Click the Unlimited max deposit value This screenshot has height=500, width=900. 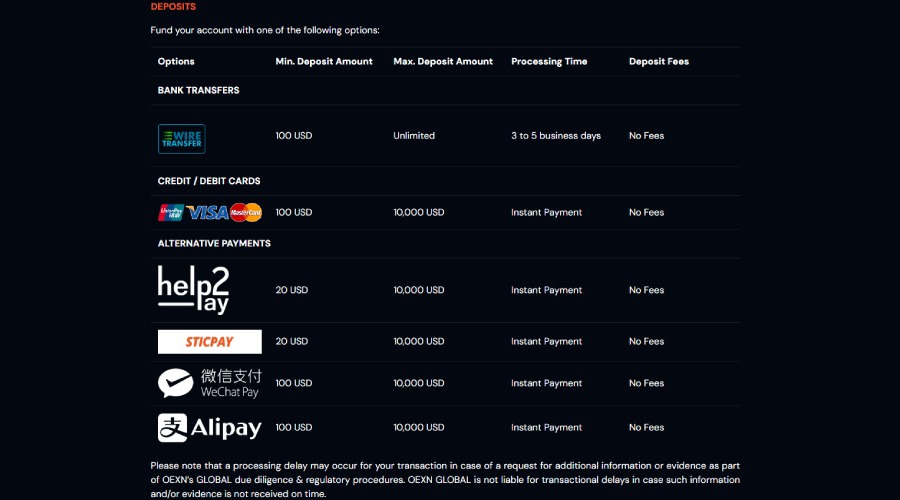414,136
